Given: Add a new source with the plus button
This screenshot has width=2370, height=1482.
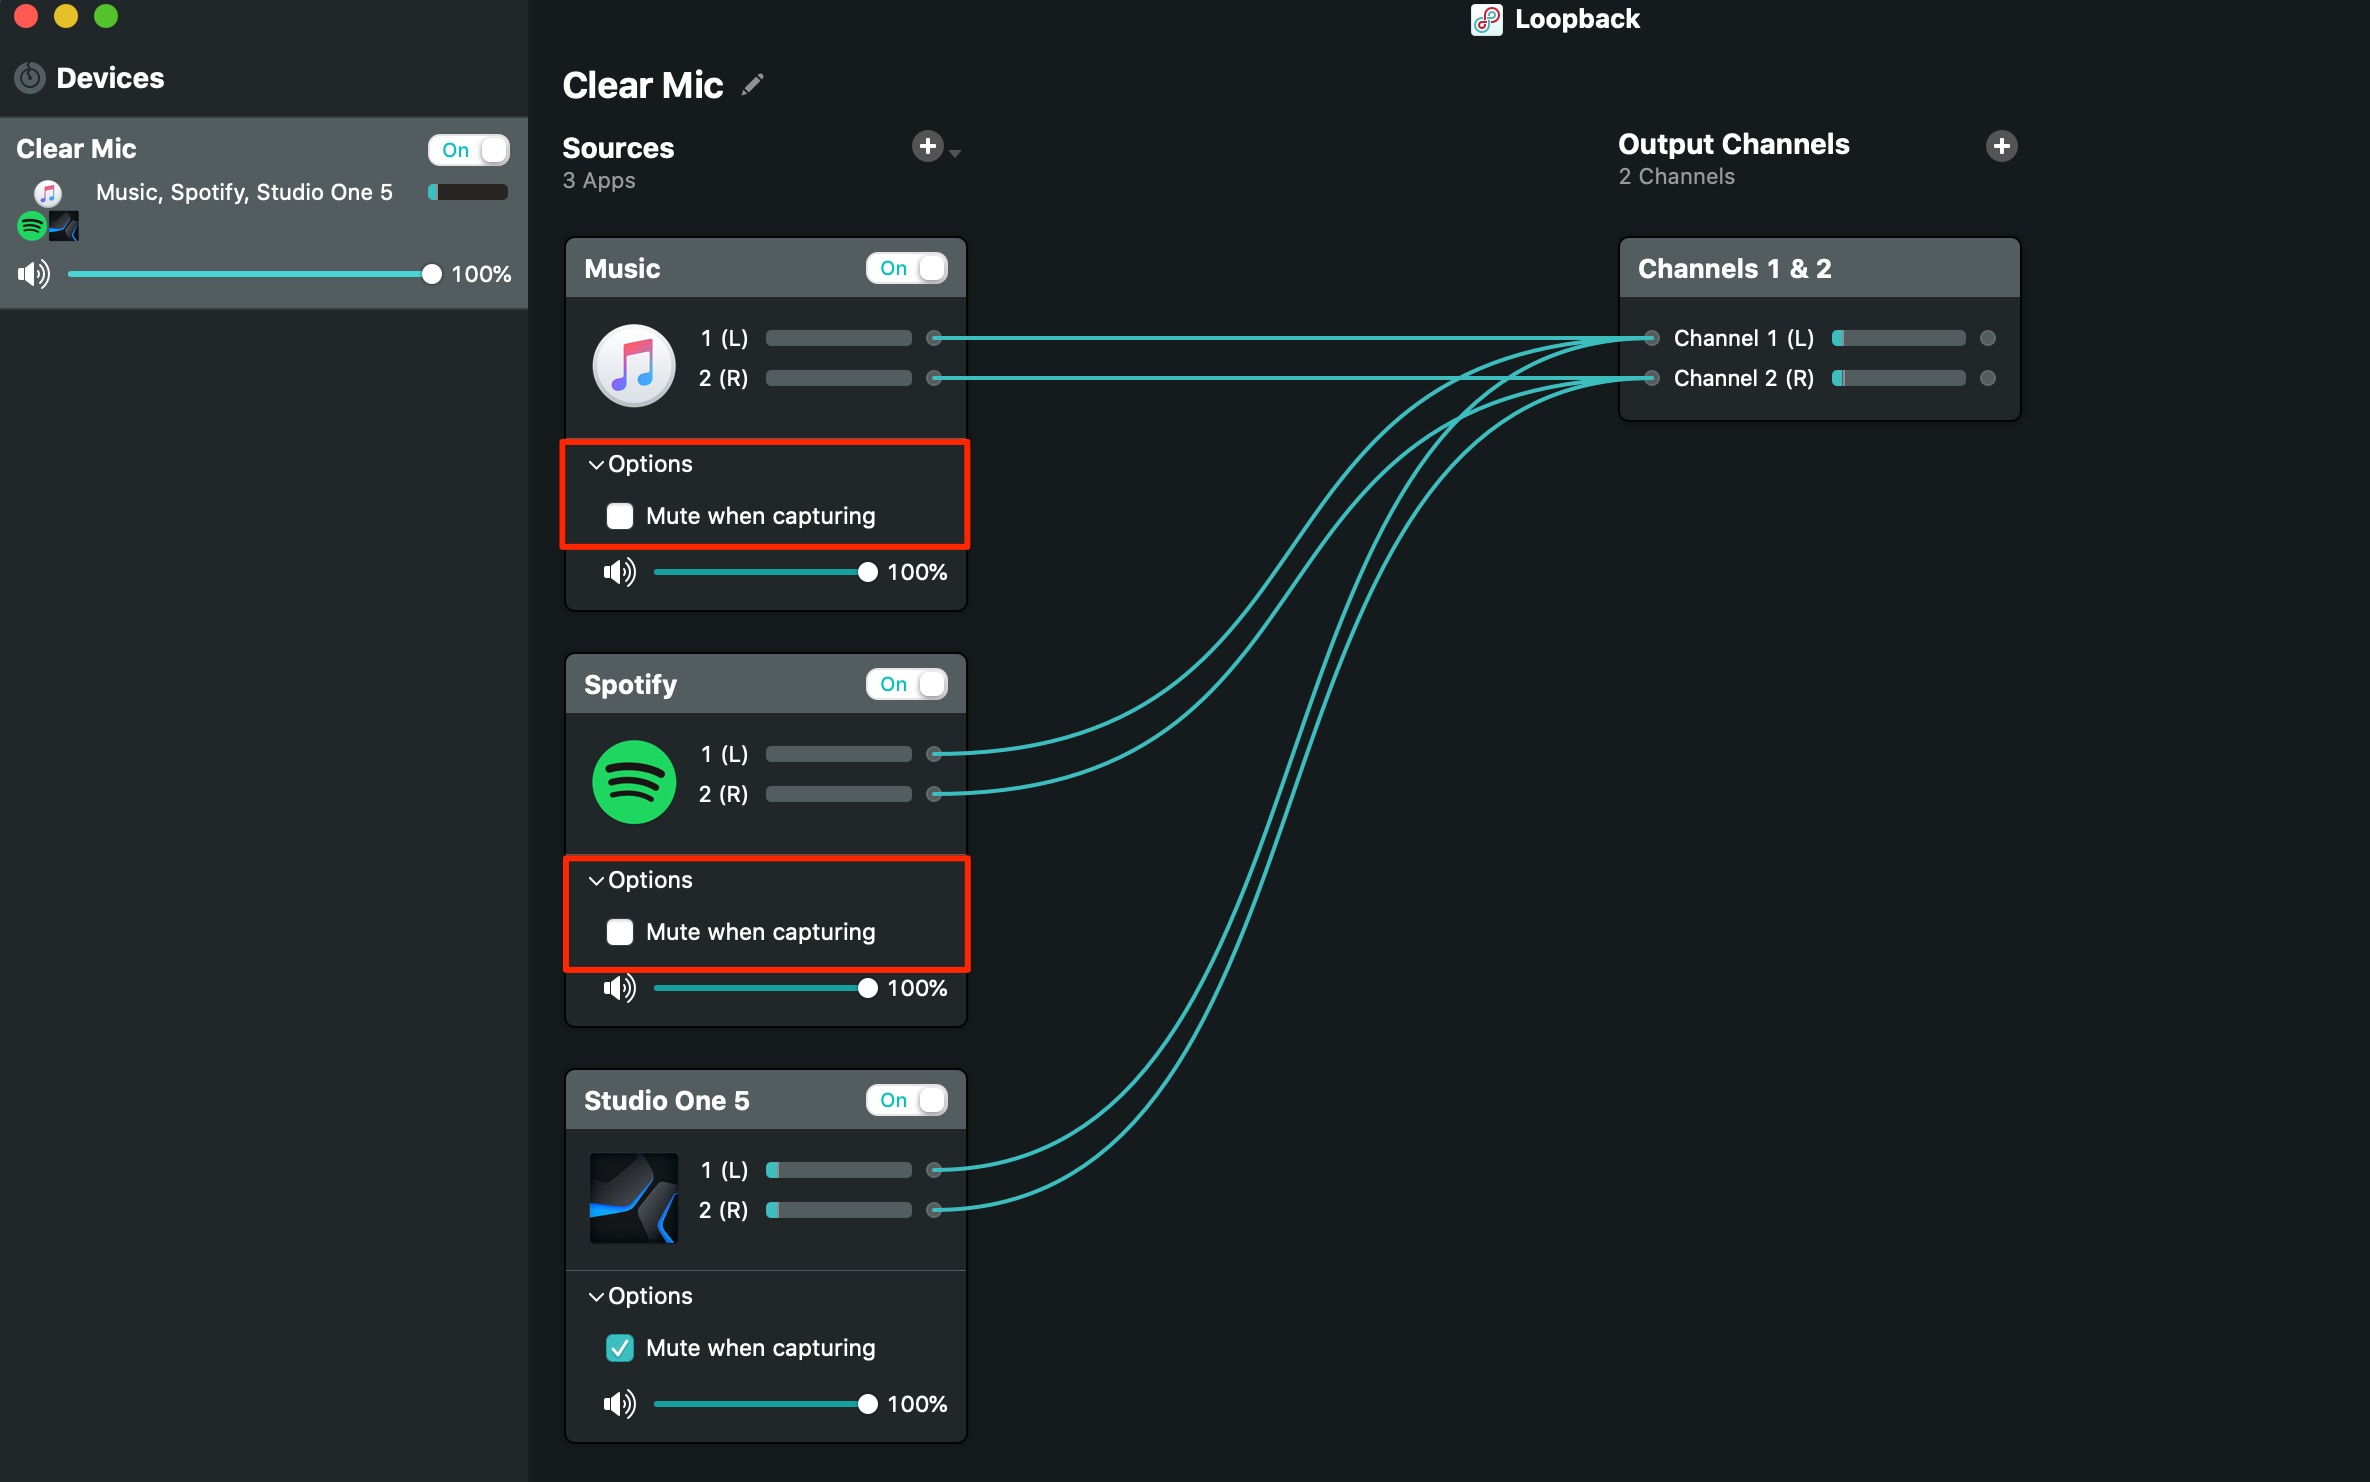Looking at the screenshot, I should [x=928, y=147].
